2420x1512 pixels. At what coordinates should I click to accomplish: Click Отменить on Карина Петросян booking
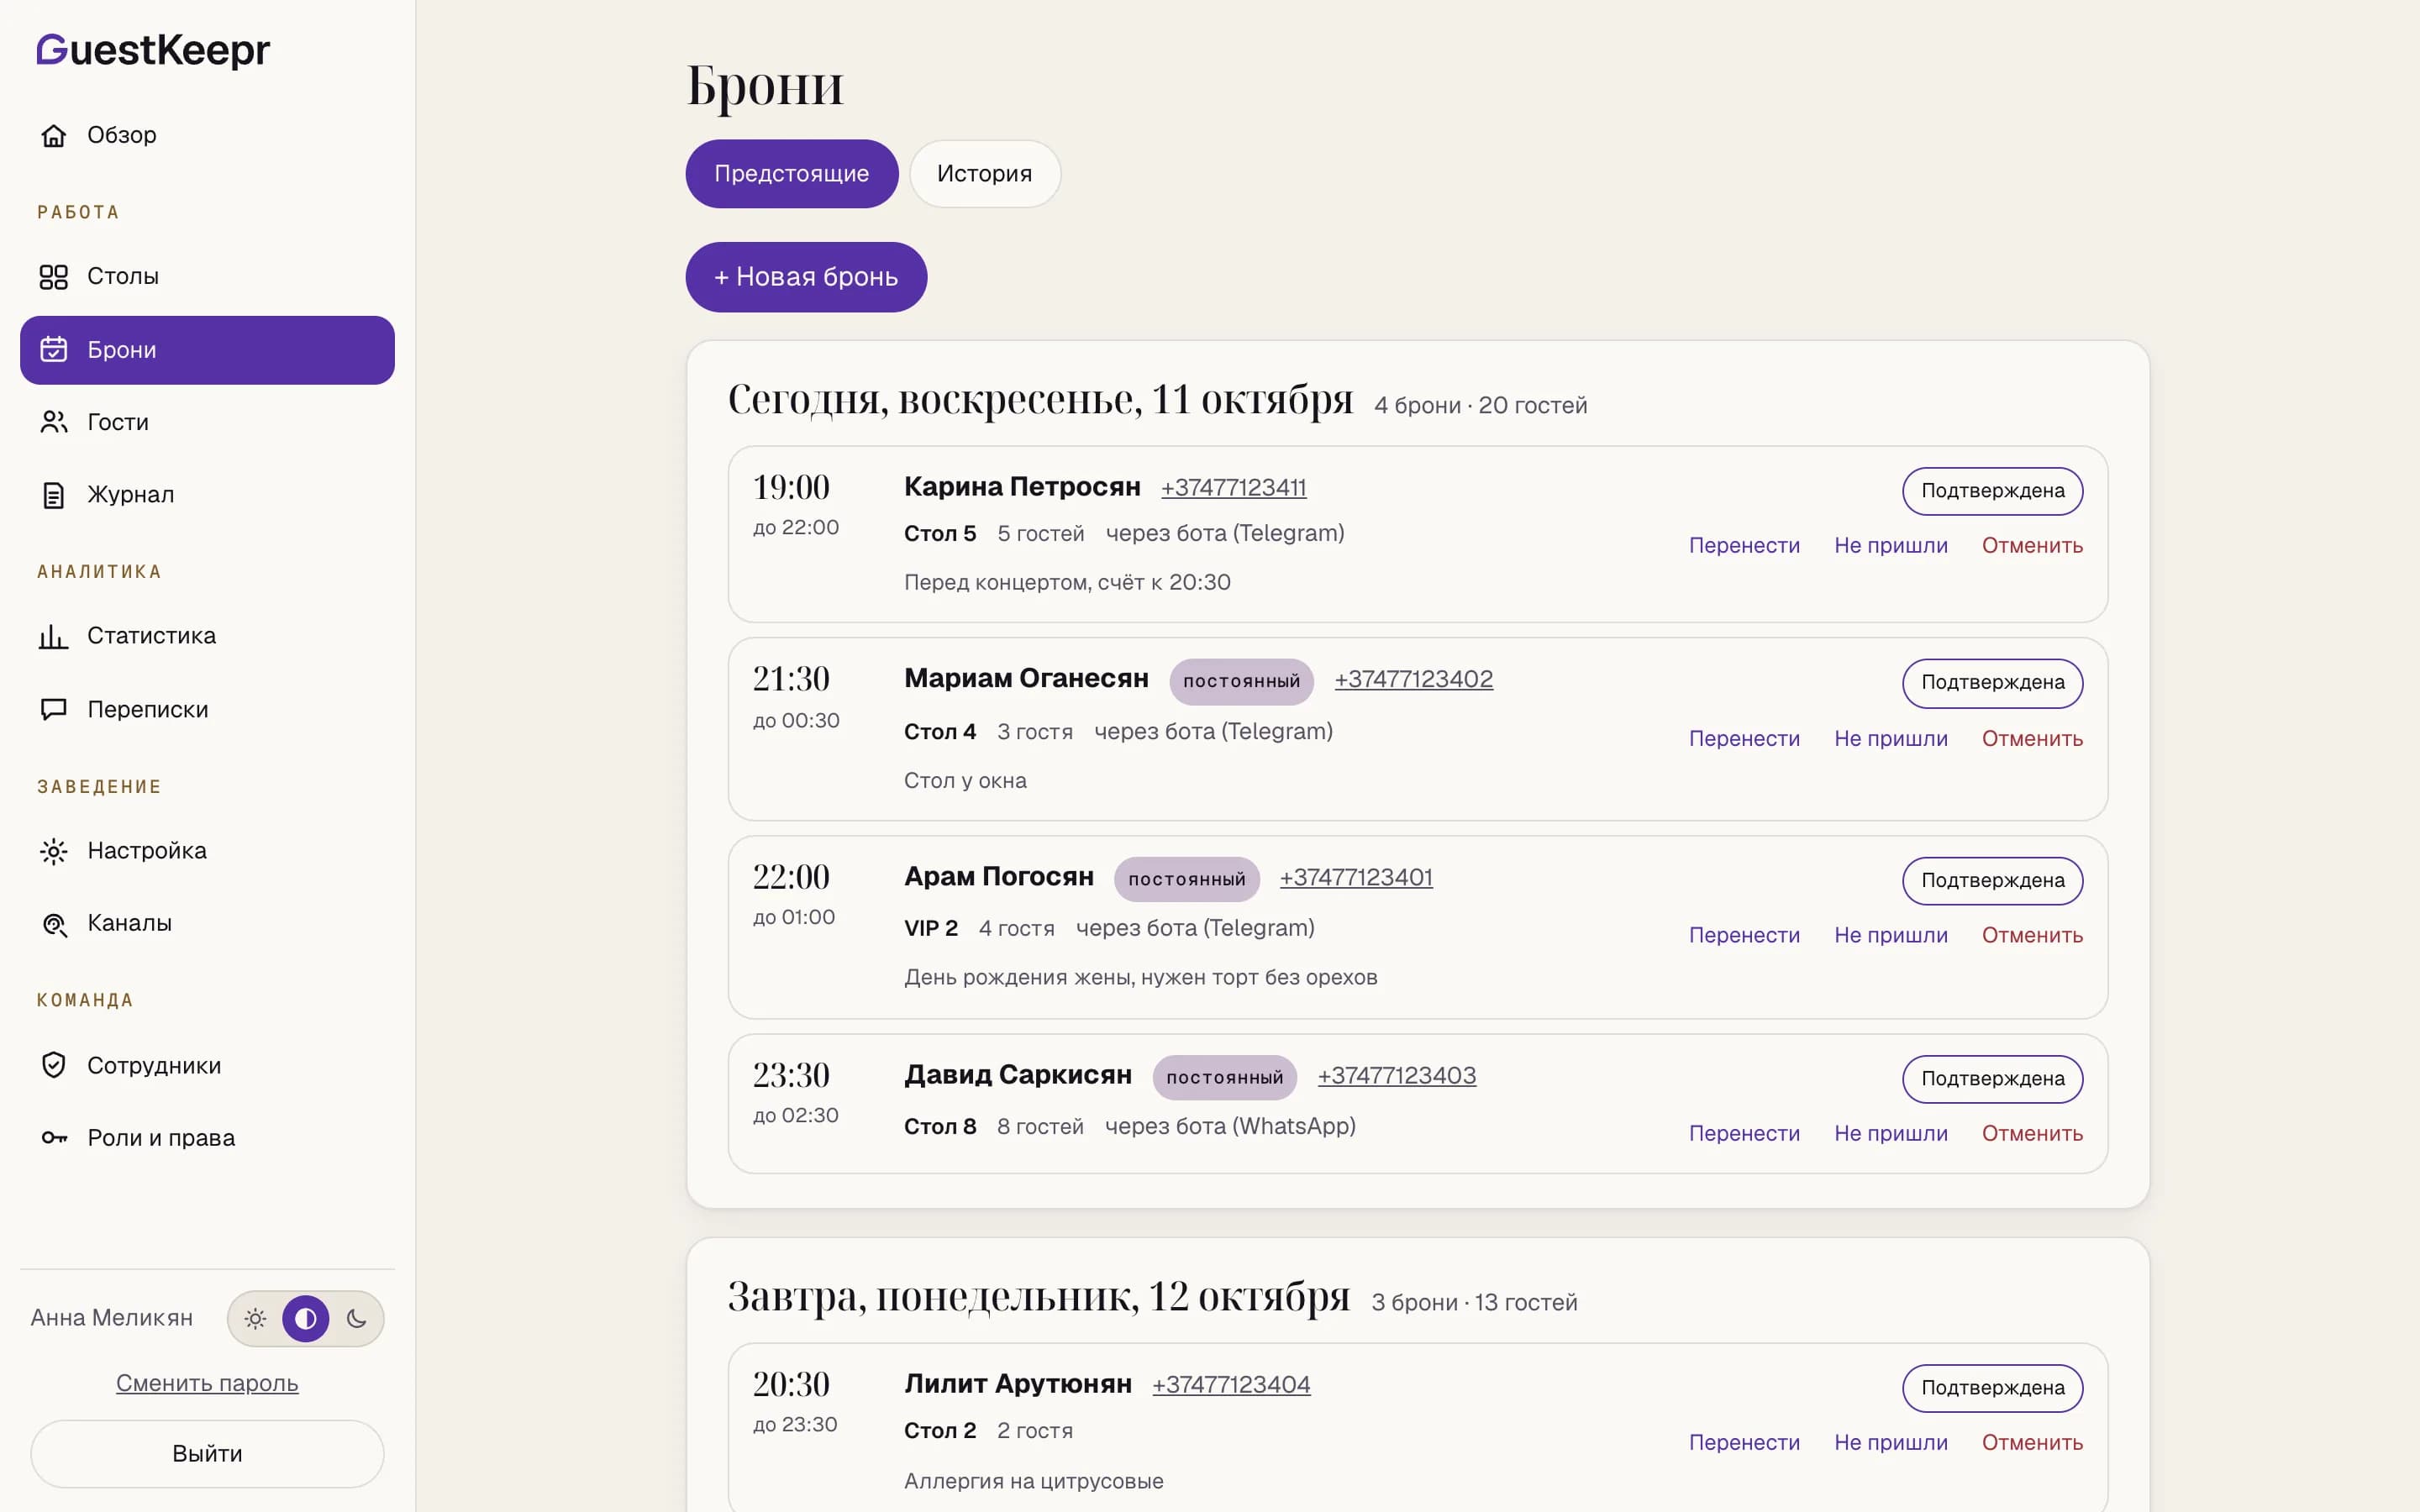[x=2032, y=546]
